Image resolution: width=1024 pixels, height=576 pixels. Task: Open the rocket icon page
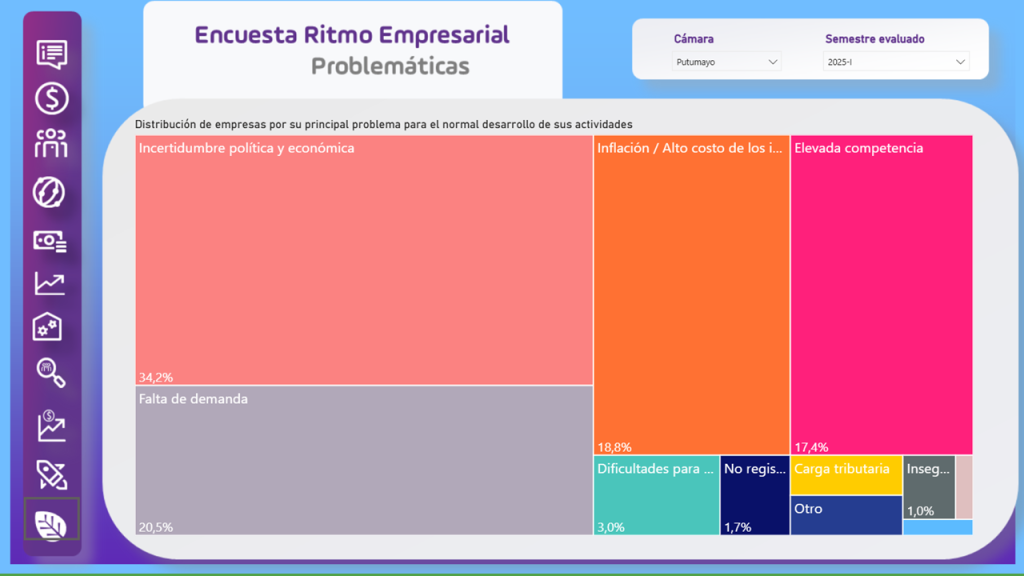click(51, 474)
